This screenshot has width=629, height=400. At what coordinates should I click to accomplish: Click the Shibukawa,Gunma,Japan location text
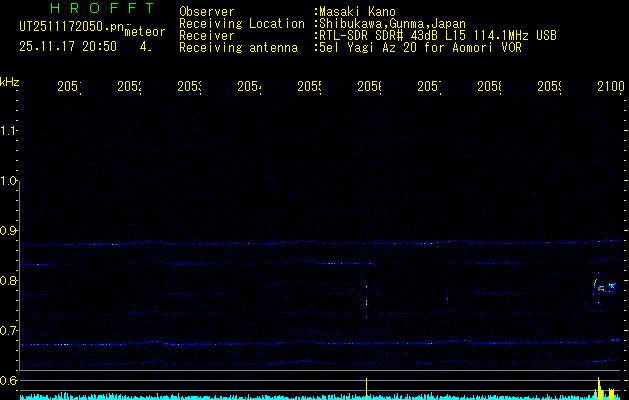389,24
